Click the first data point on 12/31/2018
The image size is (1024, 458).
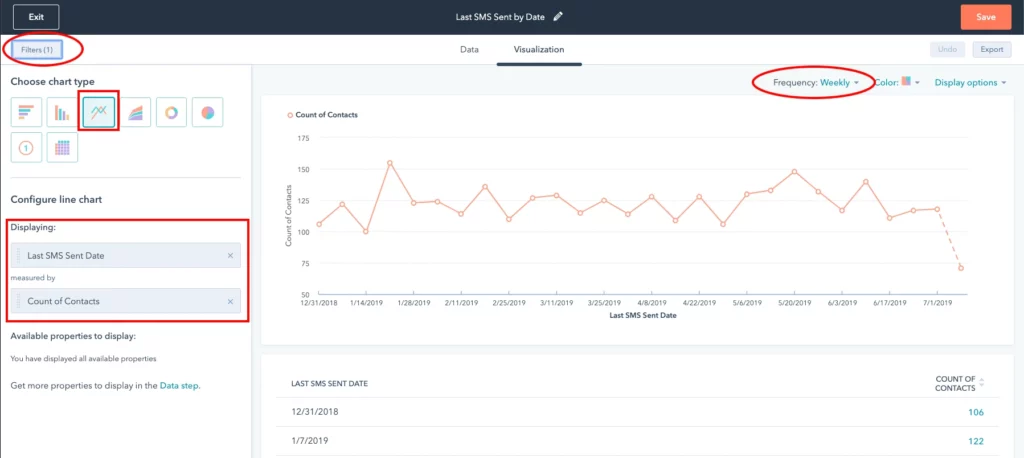pyautogui.click(x=319, y=224)
